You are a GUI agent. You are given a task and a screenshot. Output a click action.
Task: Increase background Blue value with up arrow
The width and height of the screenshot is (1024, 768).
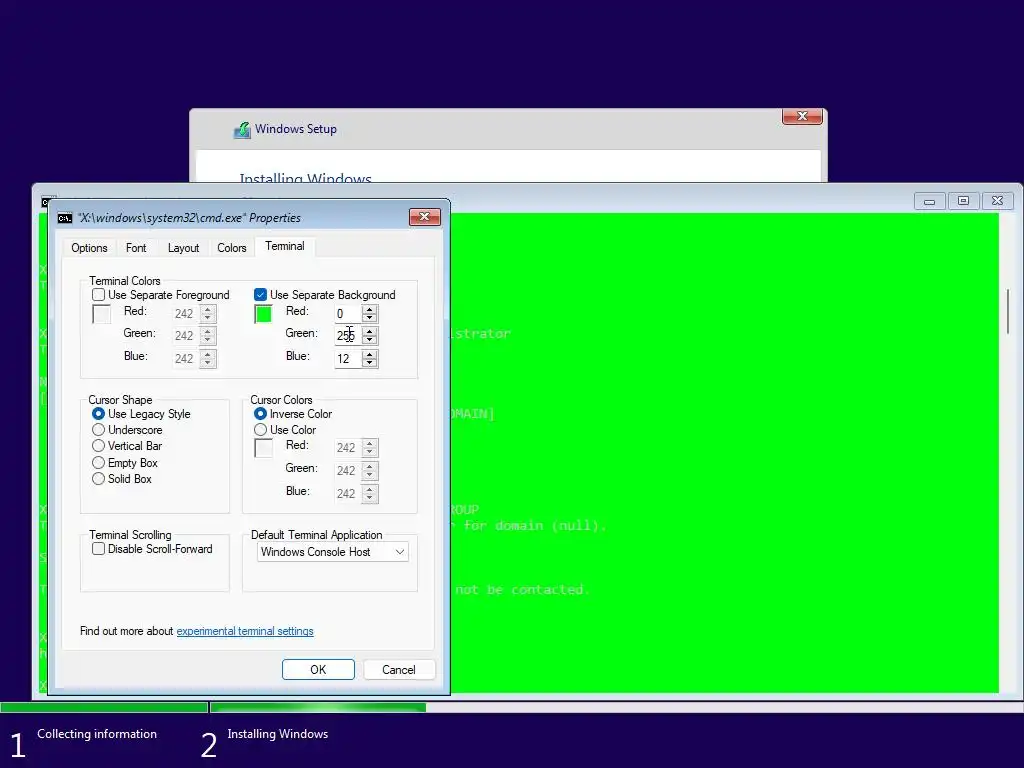coord(370,355)
